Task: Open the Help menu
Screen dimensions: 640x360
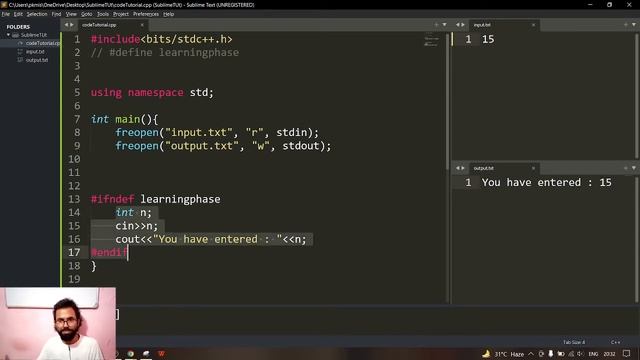Action: [x=168, y=14]
